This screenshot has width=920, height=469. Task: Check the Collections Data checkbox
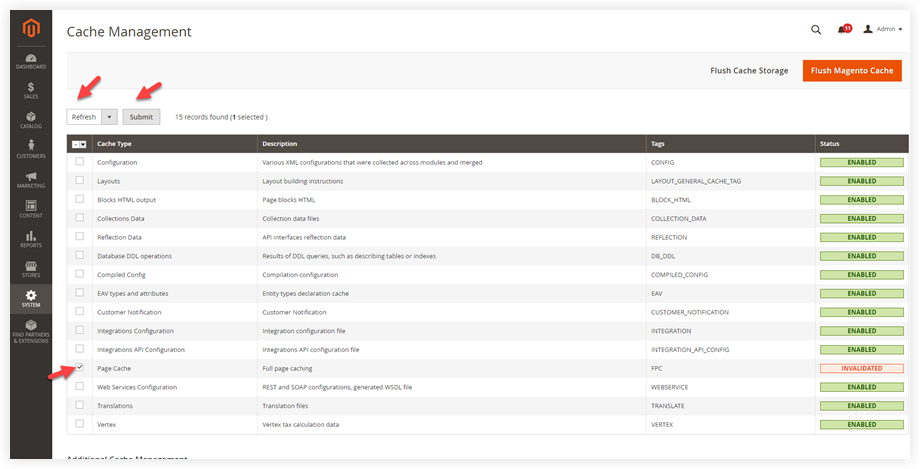click(x=80, y=218)
